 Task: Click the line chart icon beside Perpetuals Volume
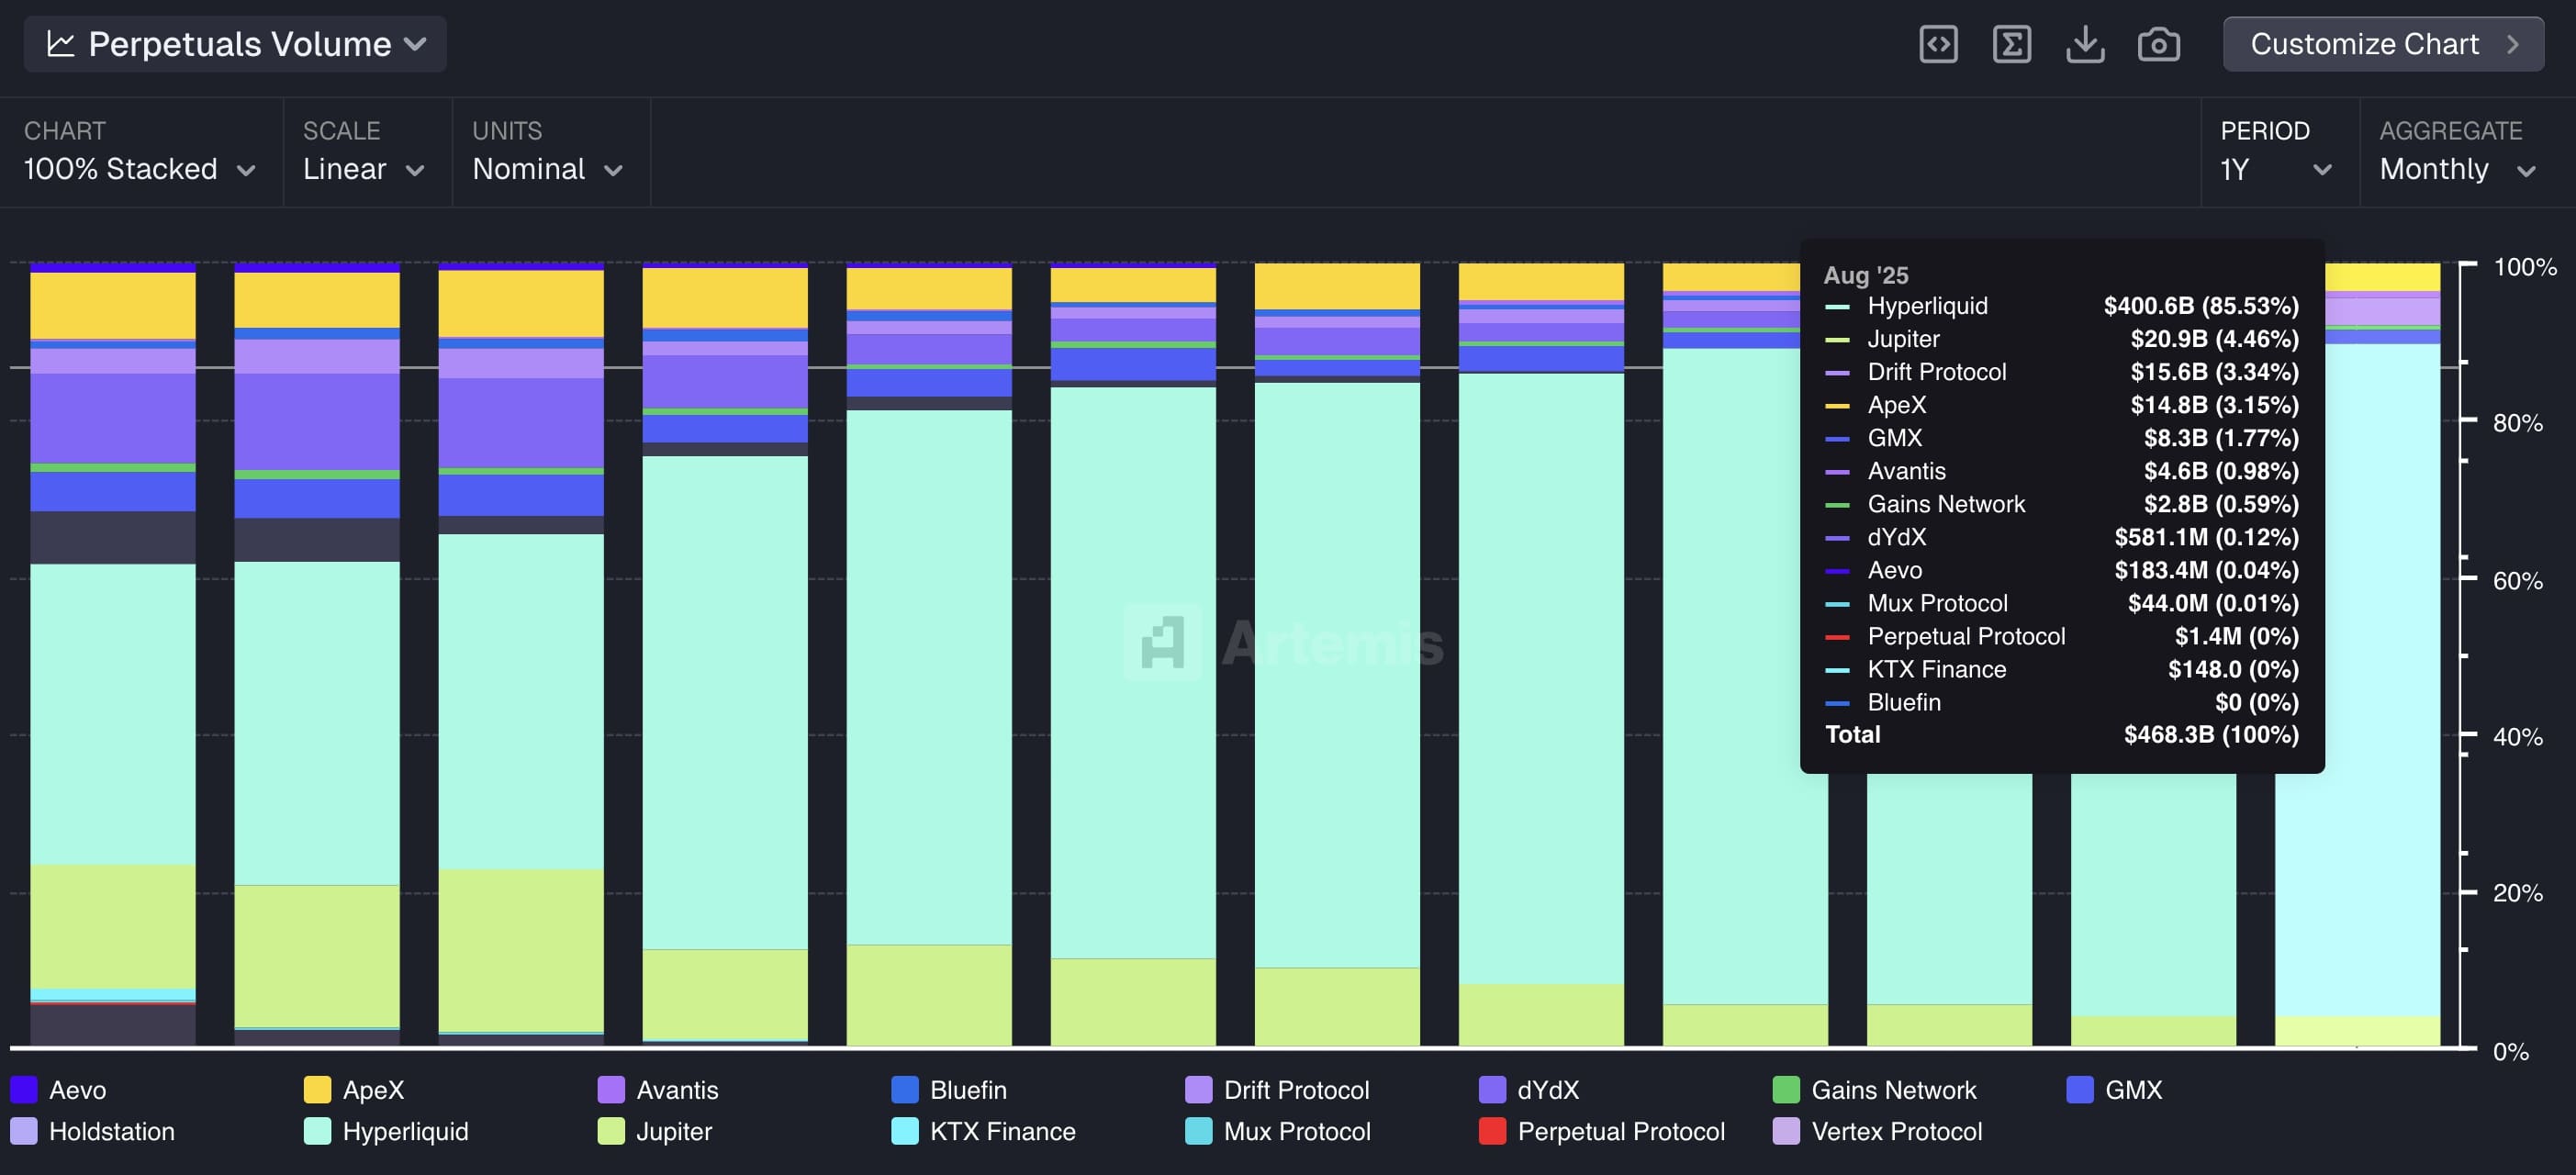point(60,44)
